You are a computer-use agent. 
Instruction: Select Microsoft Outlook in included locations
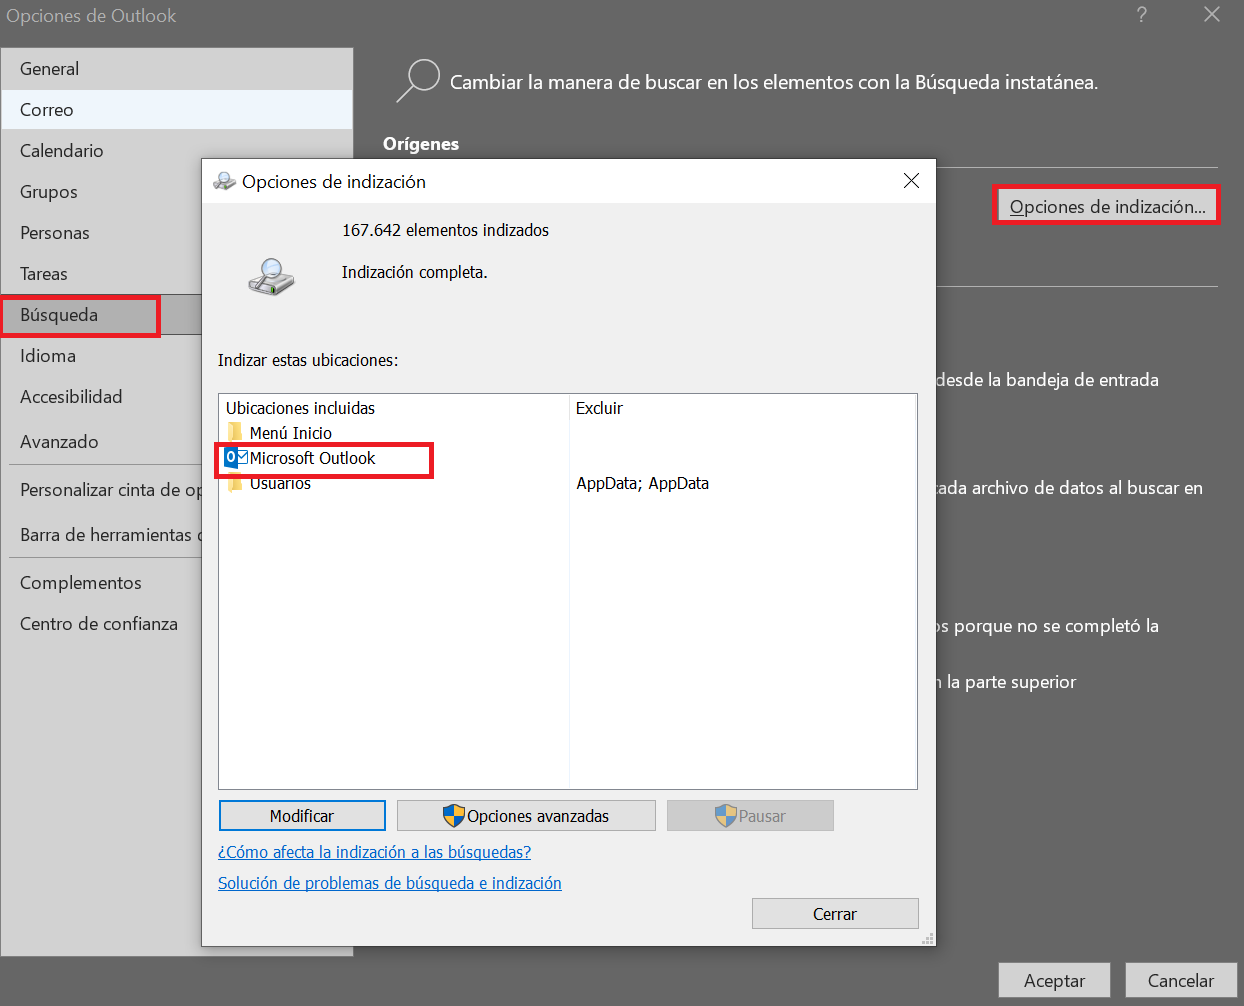(312, 458)
